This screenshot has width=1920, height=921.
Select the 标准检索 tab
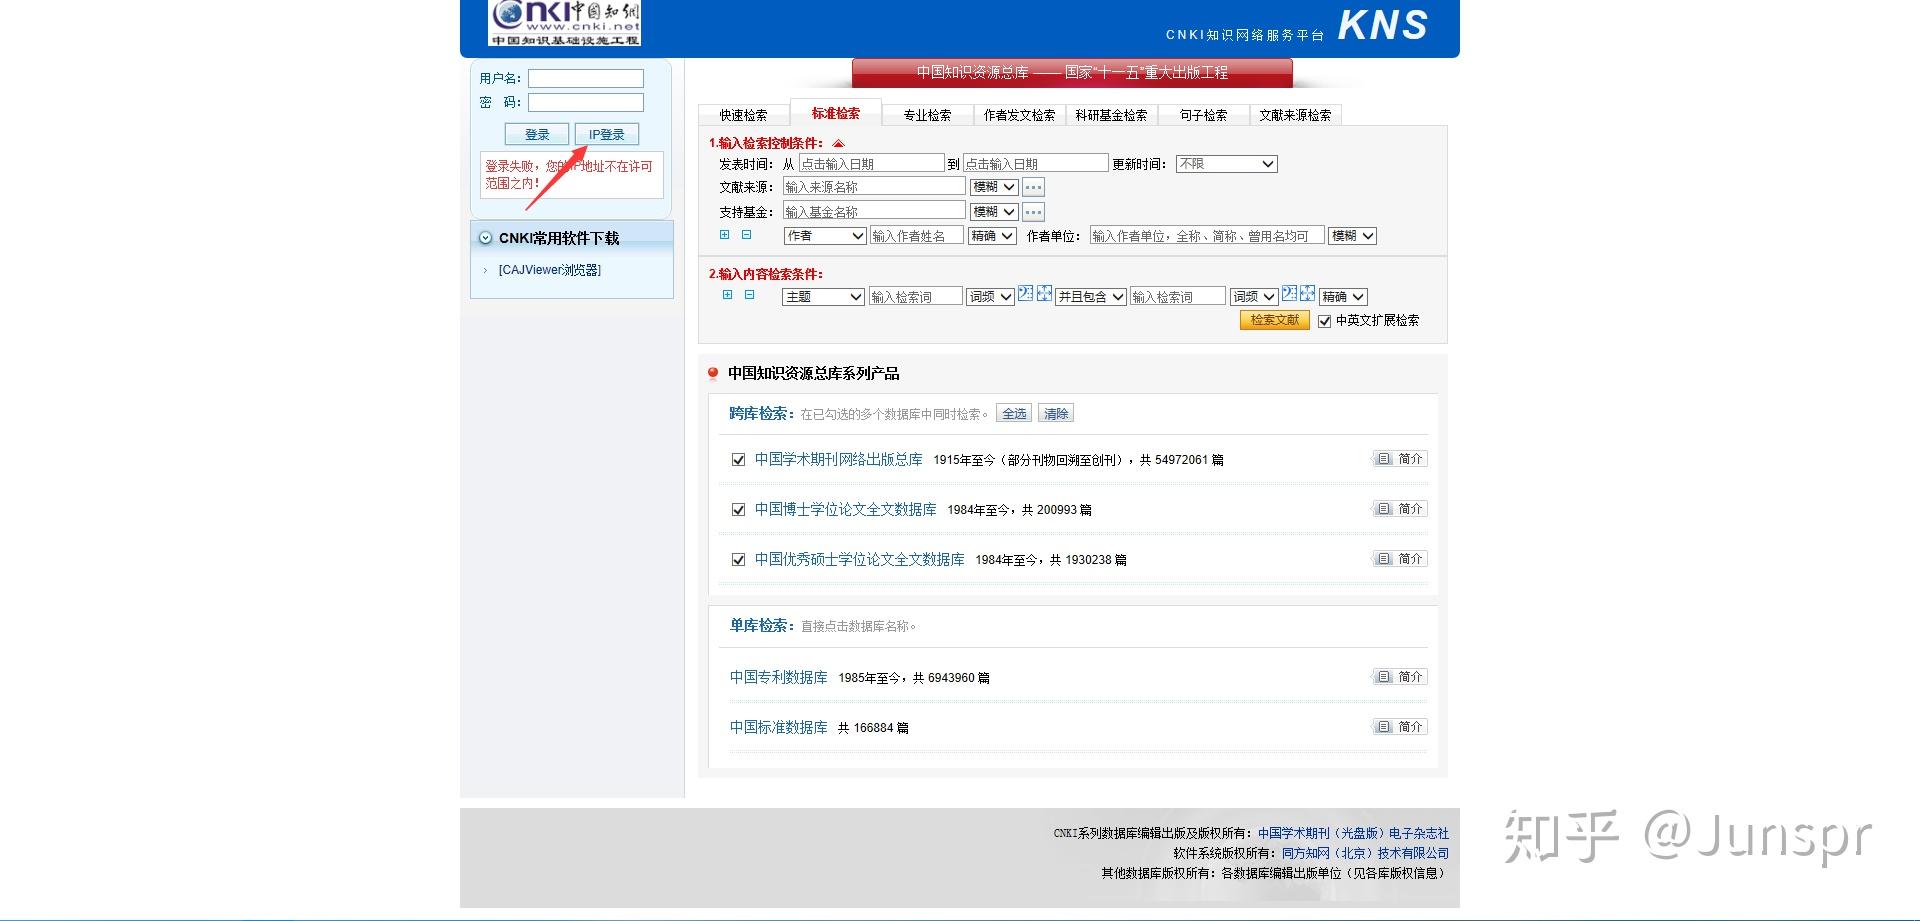[x=836, y=113]
